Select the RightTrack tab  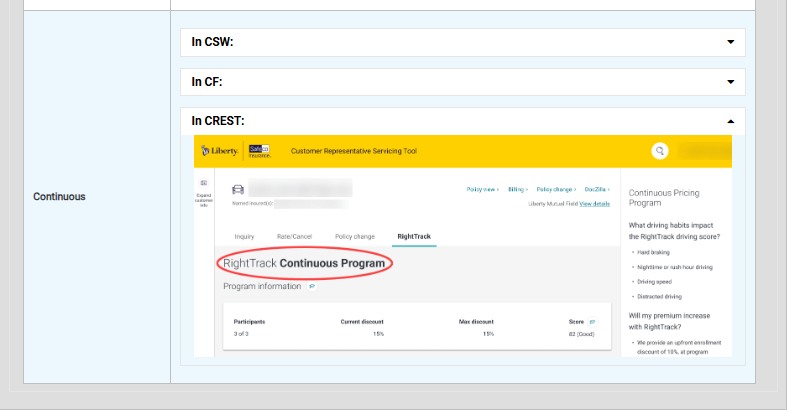coord(414,237)
